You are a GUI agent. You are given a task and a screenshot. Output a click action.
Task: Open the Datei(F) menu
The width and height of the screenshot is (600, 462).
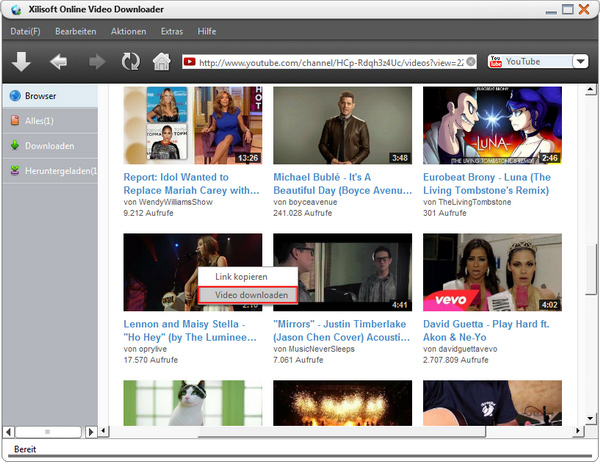(25, 31)
